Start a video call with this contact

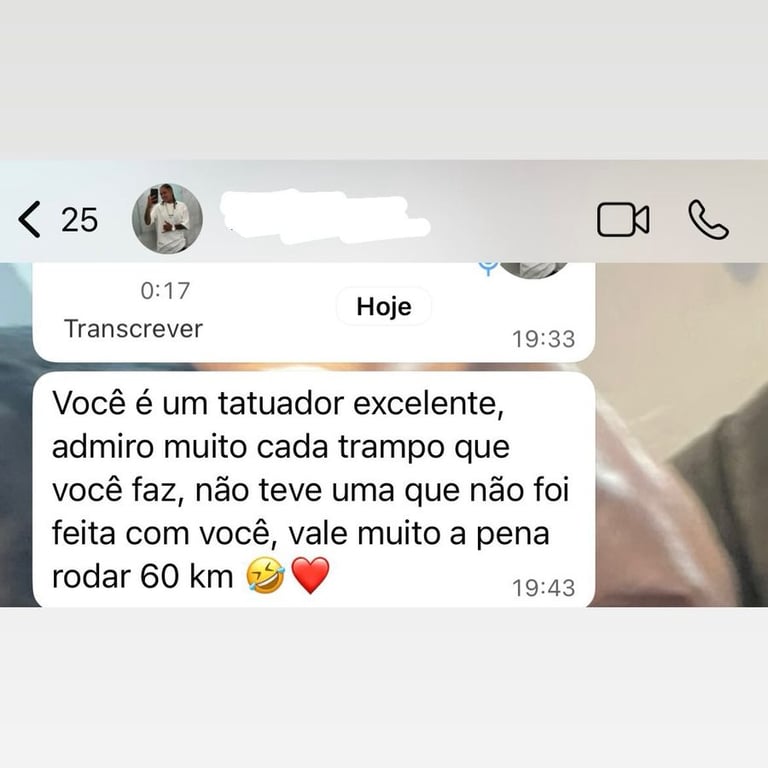pyautogui.click(x=623, y=219)
